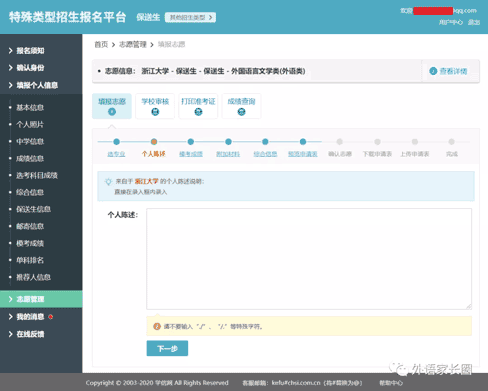Viewport: 488px width, 391px height.
Task: Open 帮助中心 footer link
Action: (x=391, y=383)
